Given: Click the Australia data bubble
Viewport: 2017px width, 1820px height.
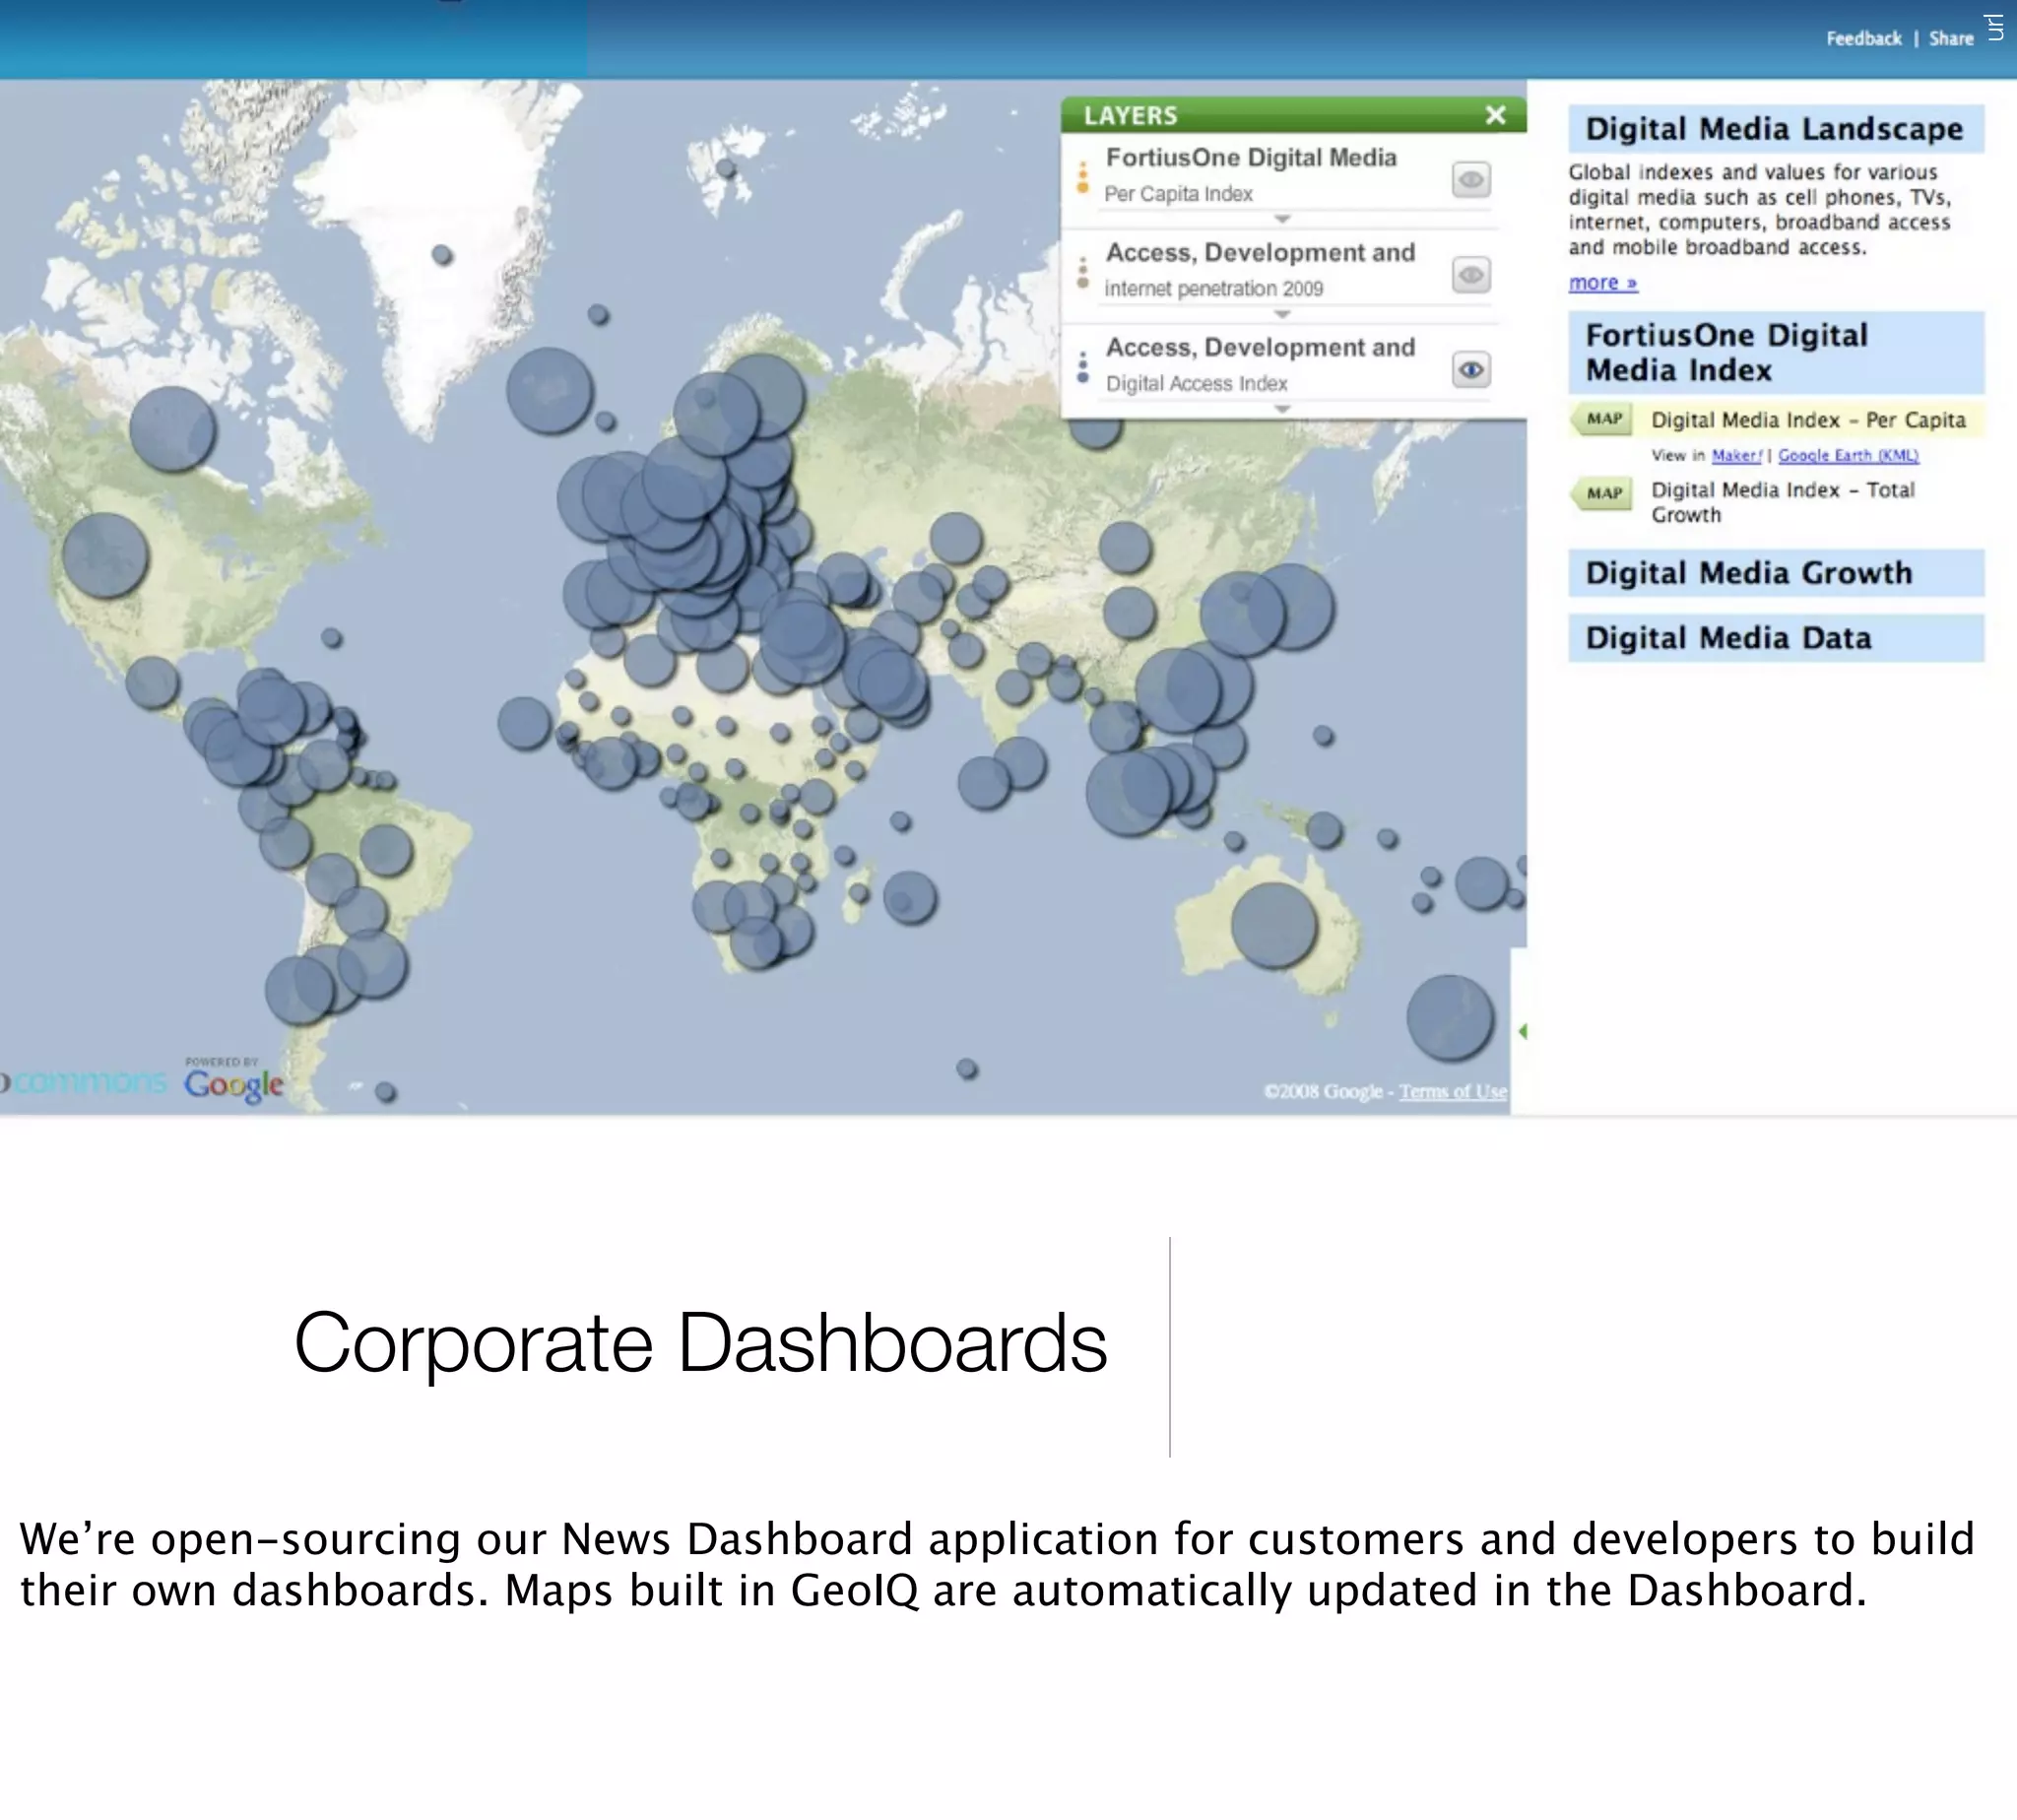Looking at the screenshot, I should click(x=1273, y=925).
